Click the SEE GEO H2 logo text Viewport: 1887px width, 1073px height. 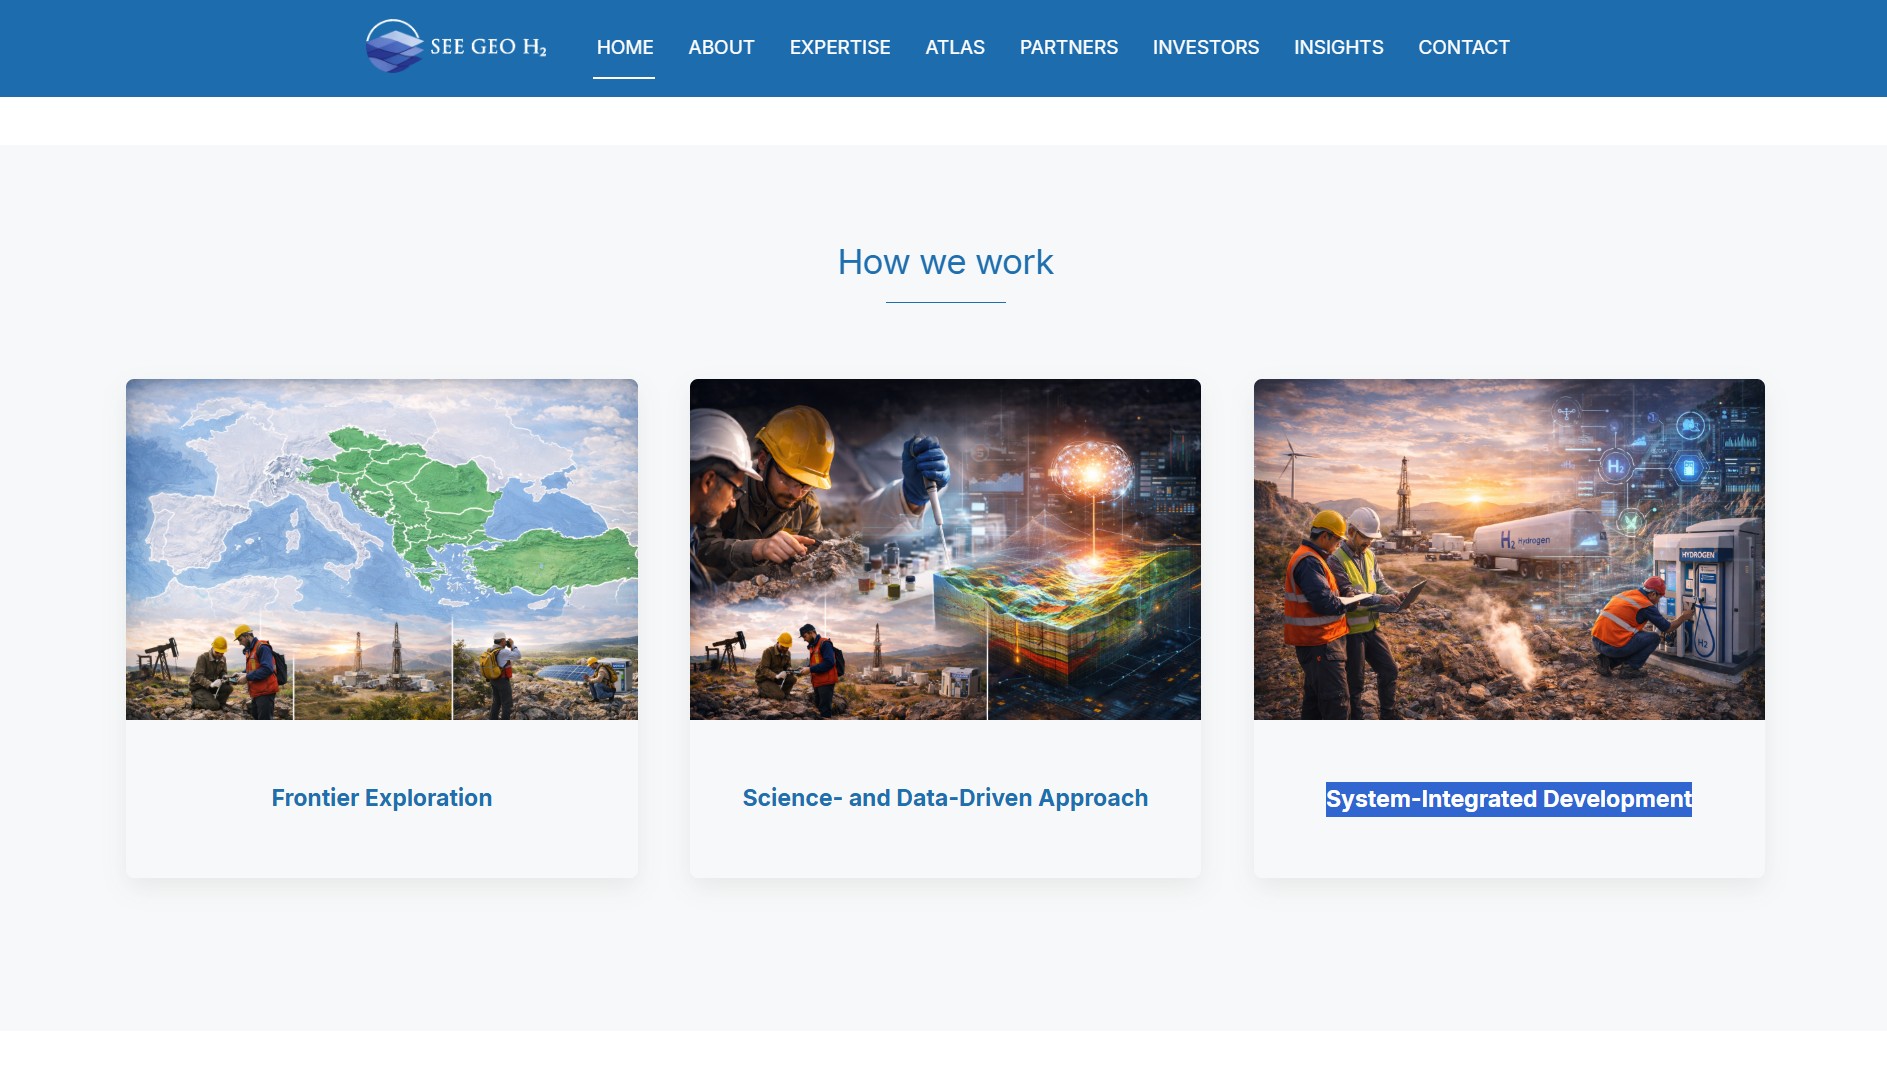point(488,47)
